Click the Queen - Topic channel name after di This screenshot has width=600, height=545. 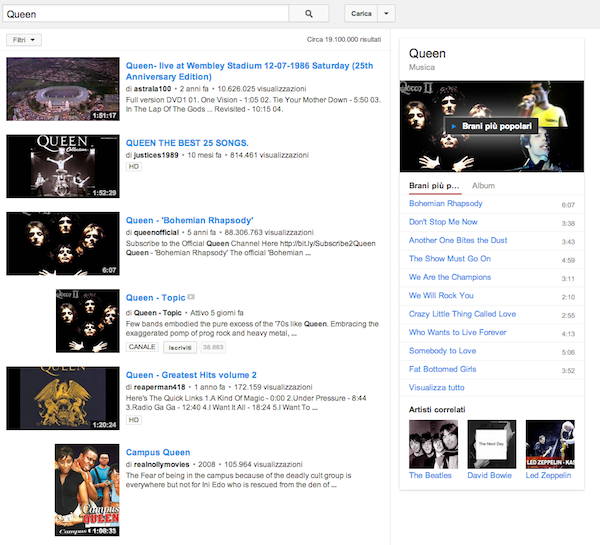[x=158, y=313]
